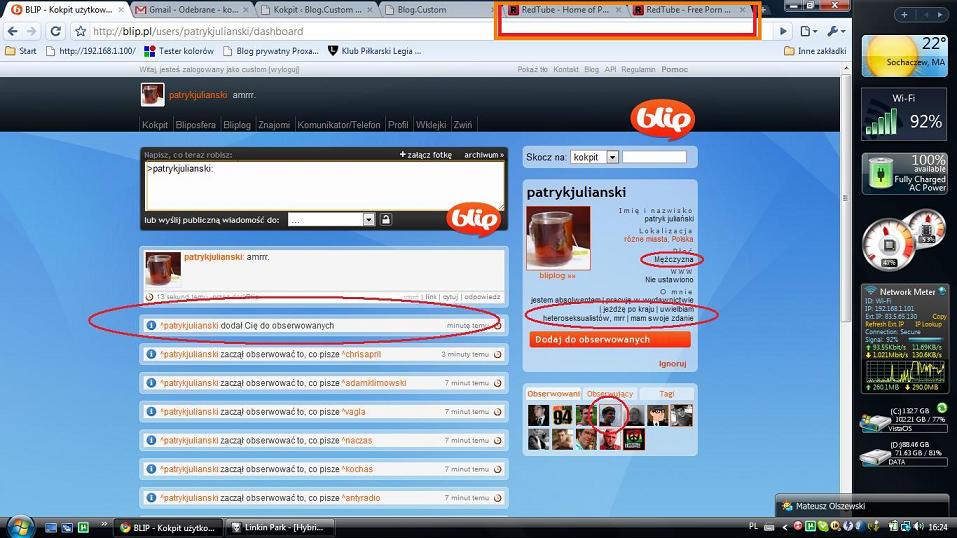
Task: Open the Profil menu item
Action: pos(398,125)
